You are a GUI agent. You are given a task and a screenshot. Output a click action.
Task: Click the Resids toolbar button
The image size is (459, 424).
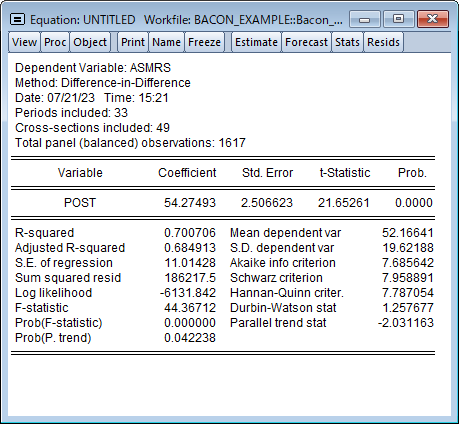click(383, 42)
